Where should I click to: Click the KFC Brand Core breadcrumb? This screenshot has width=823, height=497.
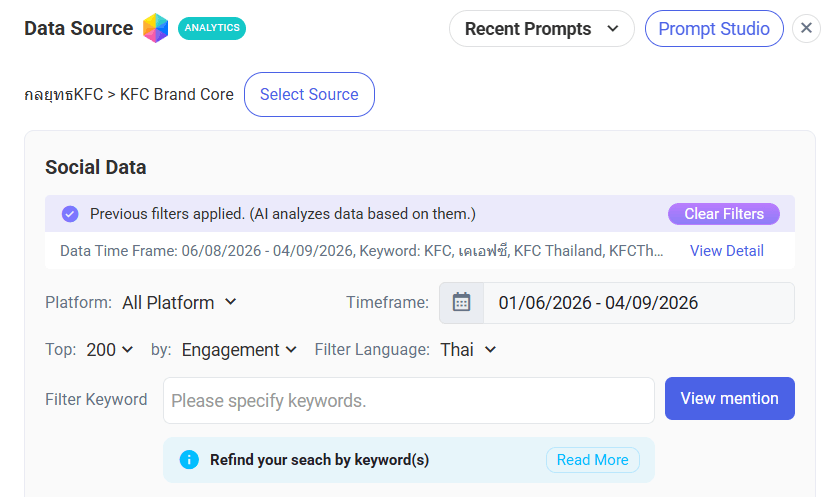(177, 94)
